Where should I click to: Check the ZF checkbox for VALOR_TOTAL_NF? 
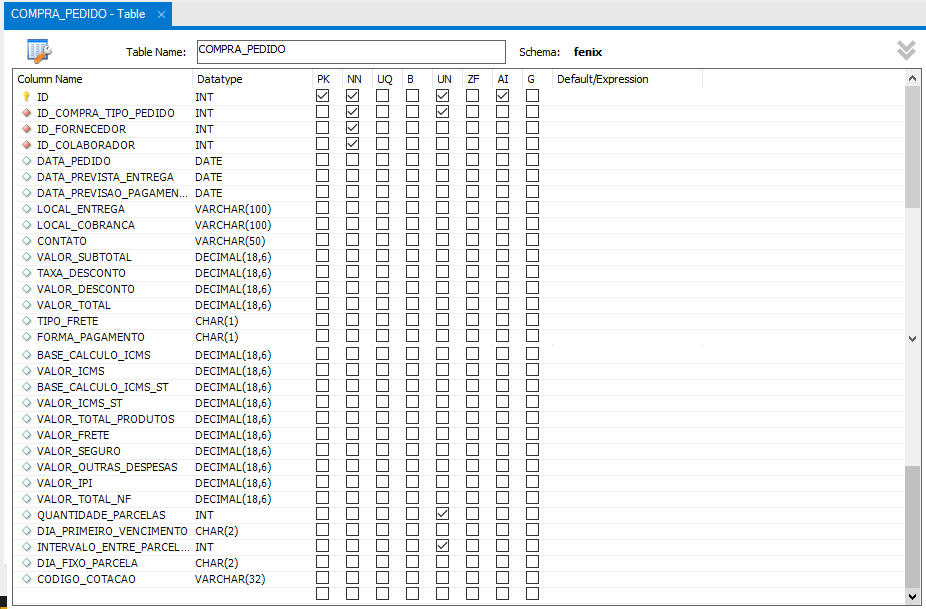click(x=472, y=497)
